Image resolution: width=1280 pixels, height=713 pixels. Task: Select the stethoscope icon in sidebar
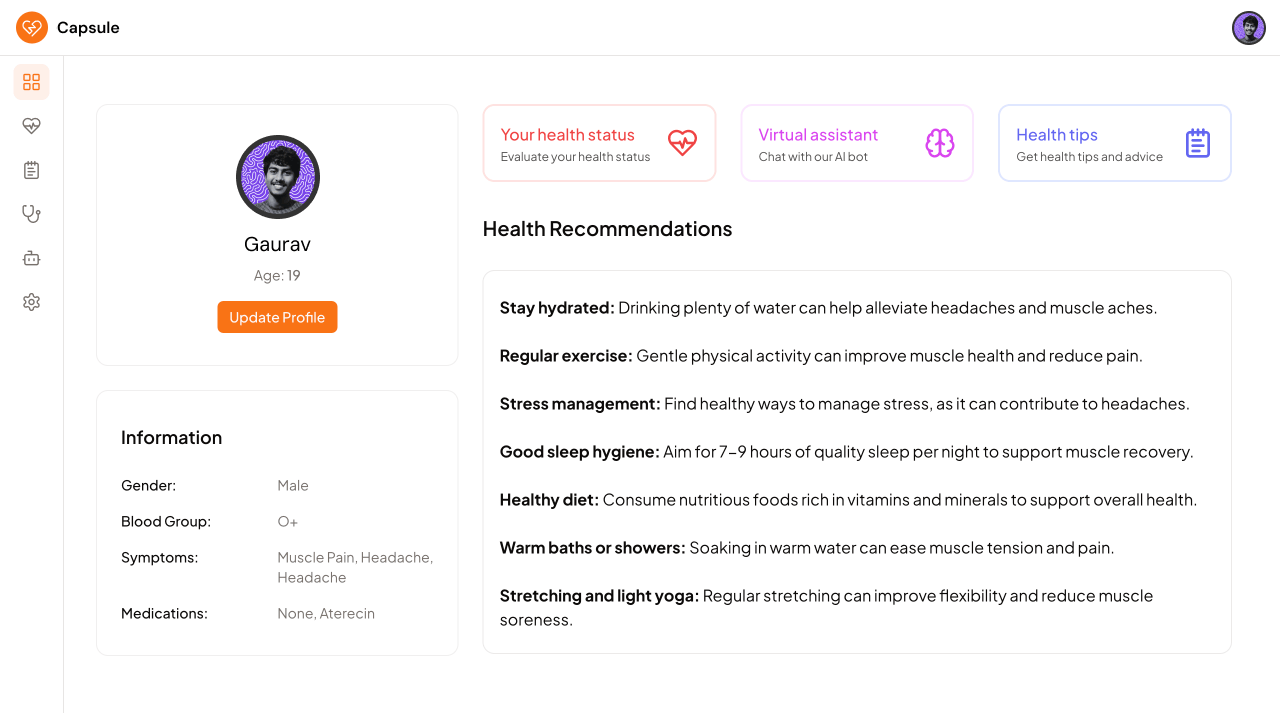31,214
